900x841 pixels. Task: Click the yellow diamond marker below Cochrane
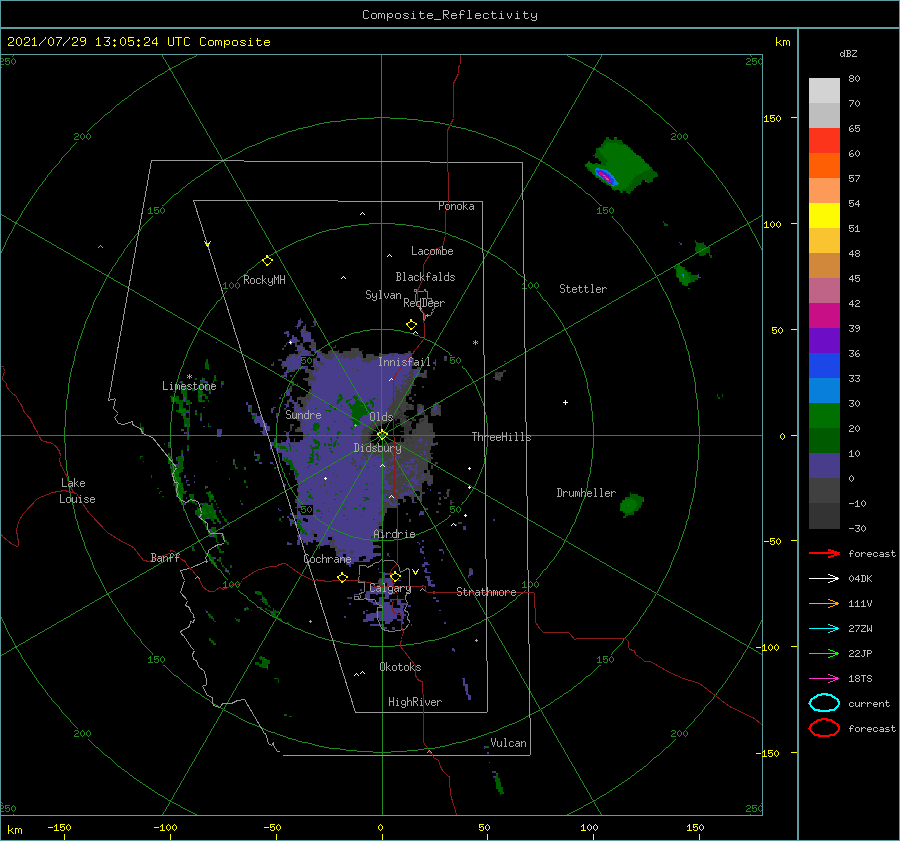[x=342, y=577]
